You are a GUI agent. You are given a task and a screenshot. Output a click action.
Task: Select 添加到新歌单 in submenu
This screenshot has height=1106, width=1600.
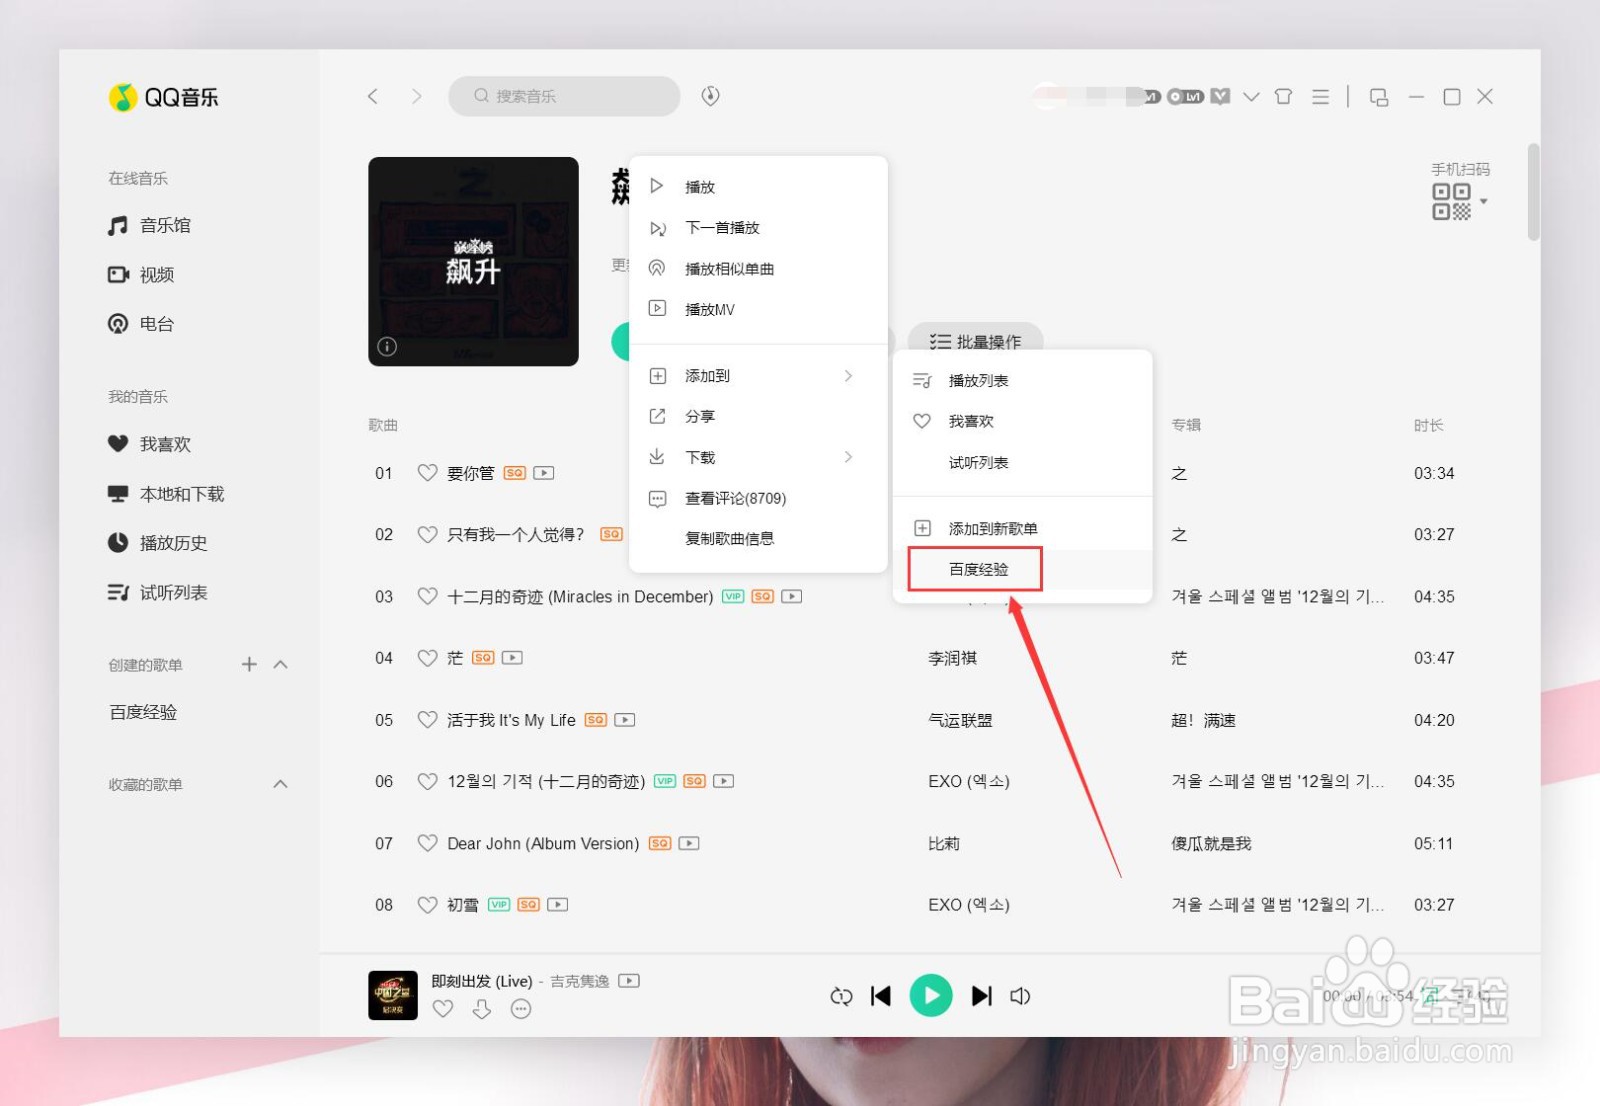coord(1022,528)
